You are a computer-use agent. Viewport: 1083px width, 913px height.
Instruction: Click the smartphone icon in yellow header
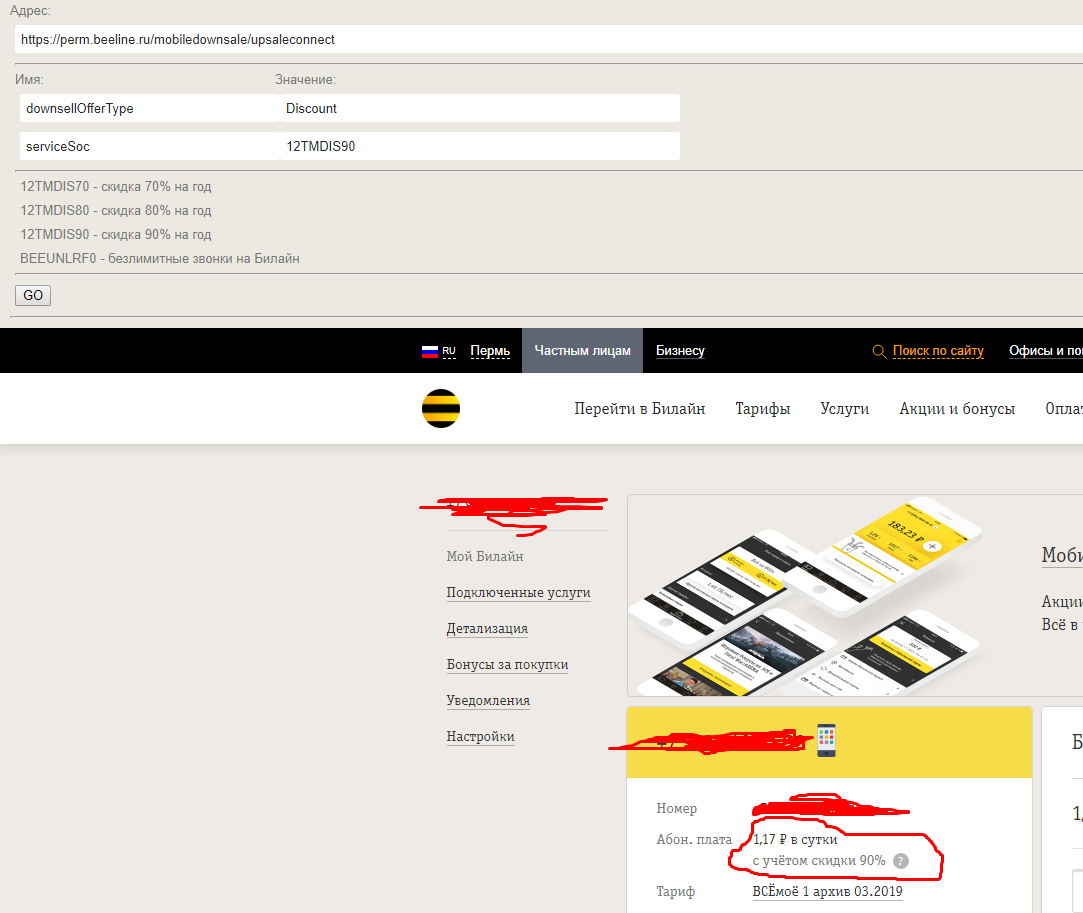point(826,740)
